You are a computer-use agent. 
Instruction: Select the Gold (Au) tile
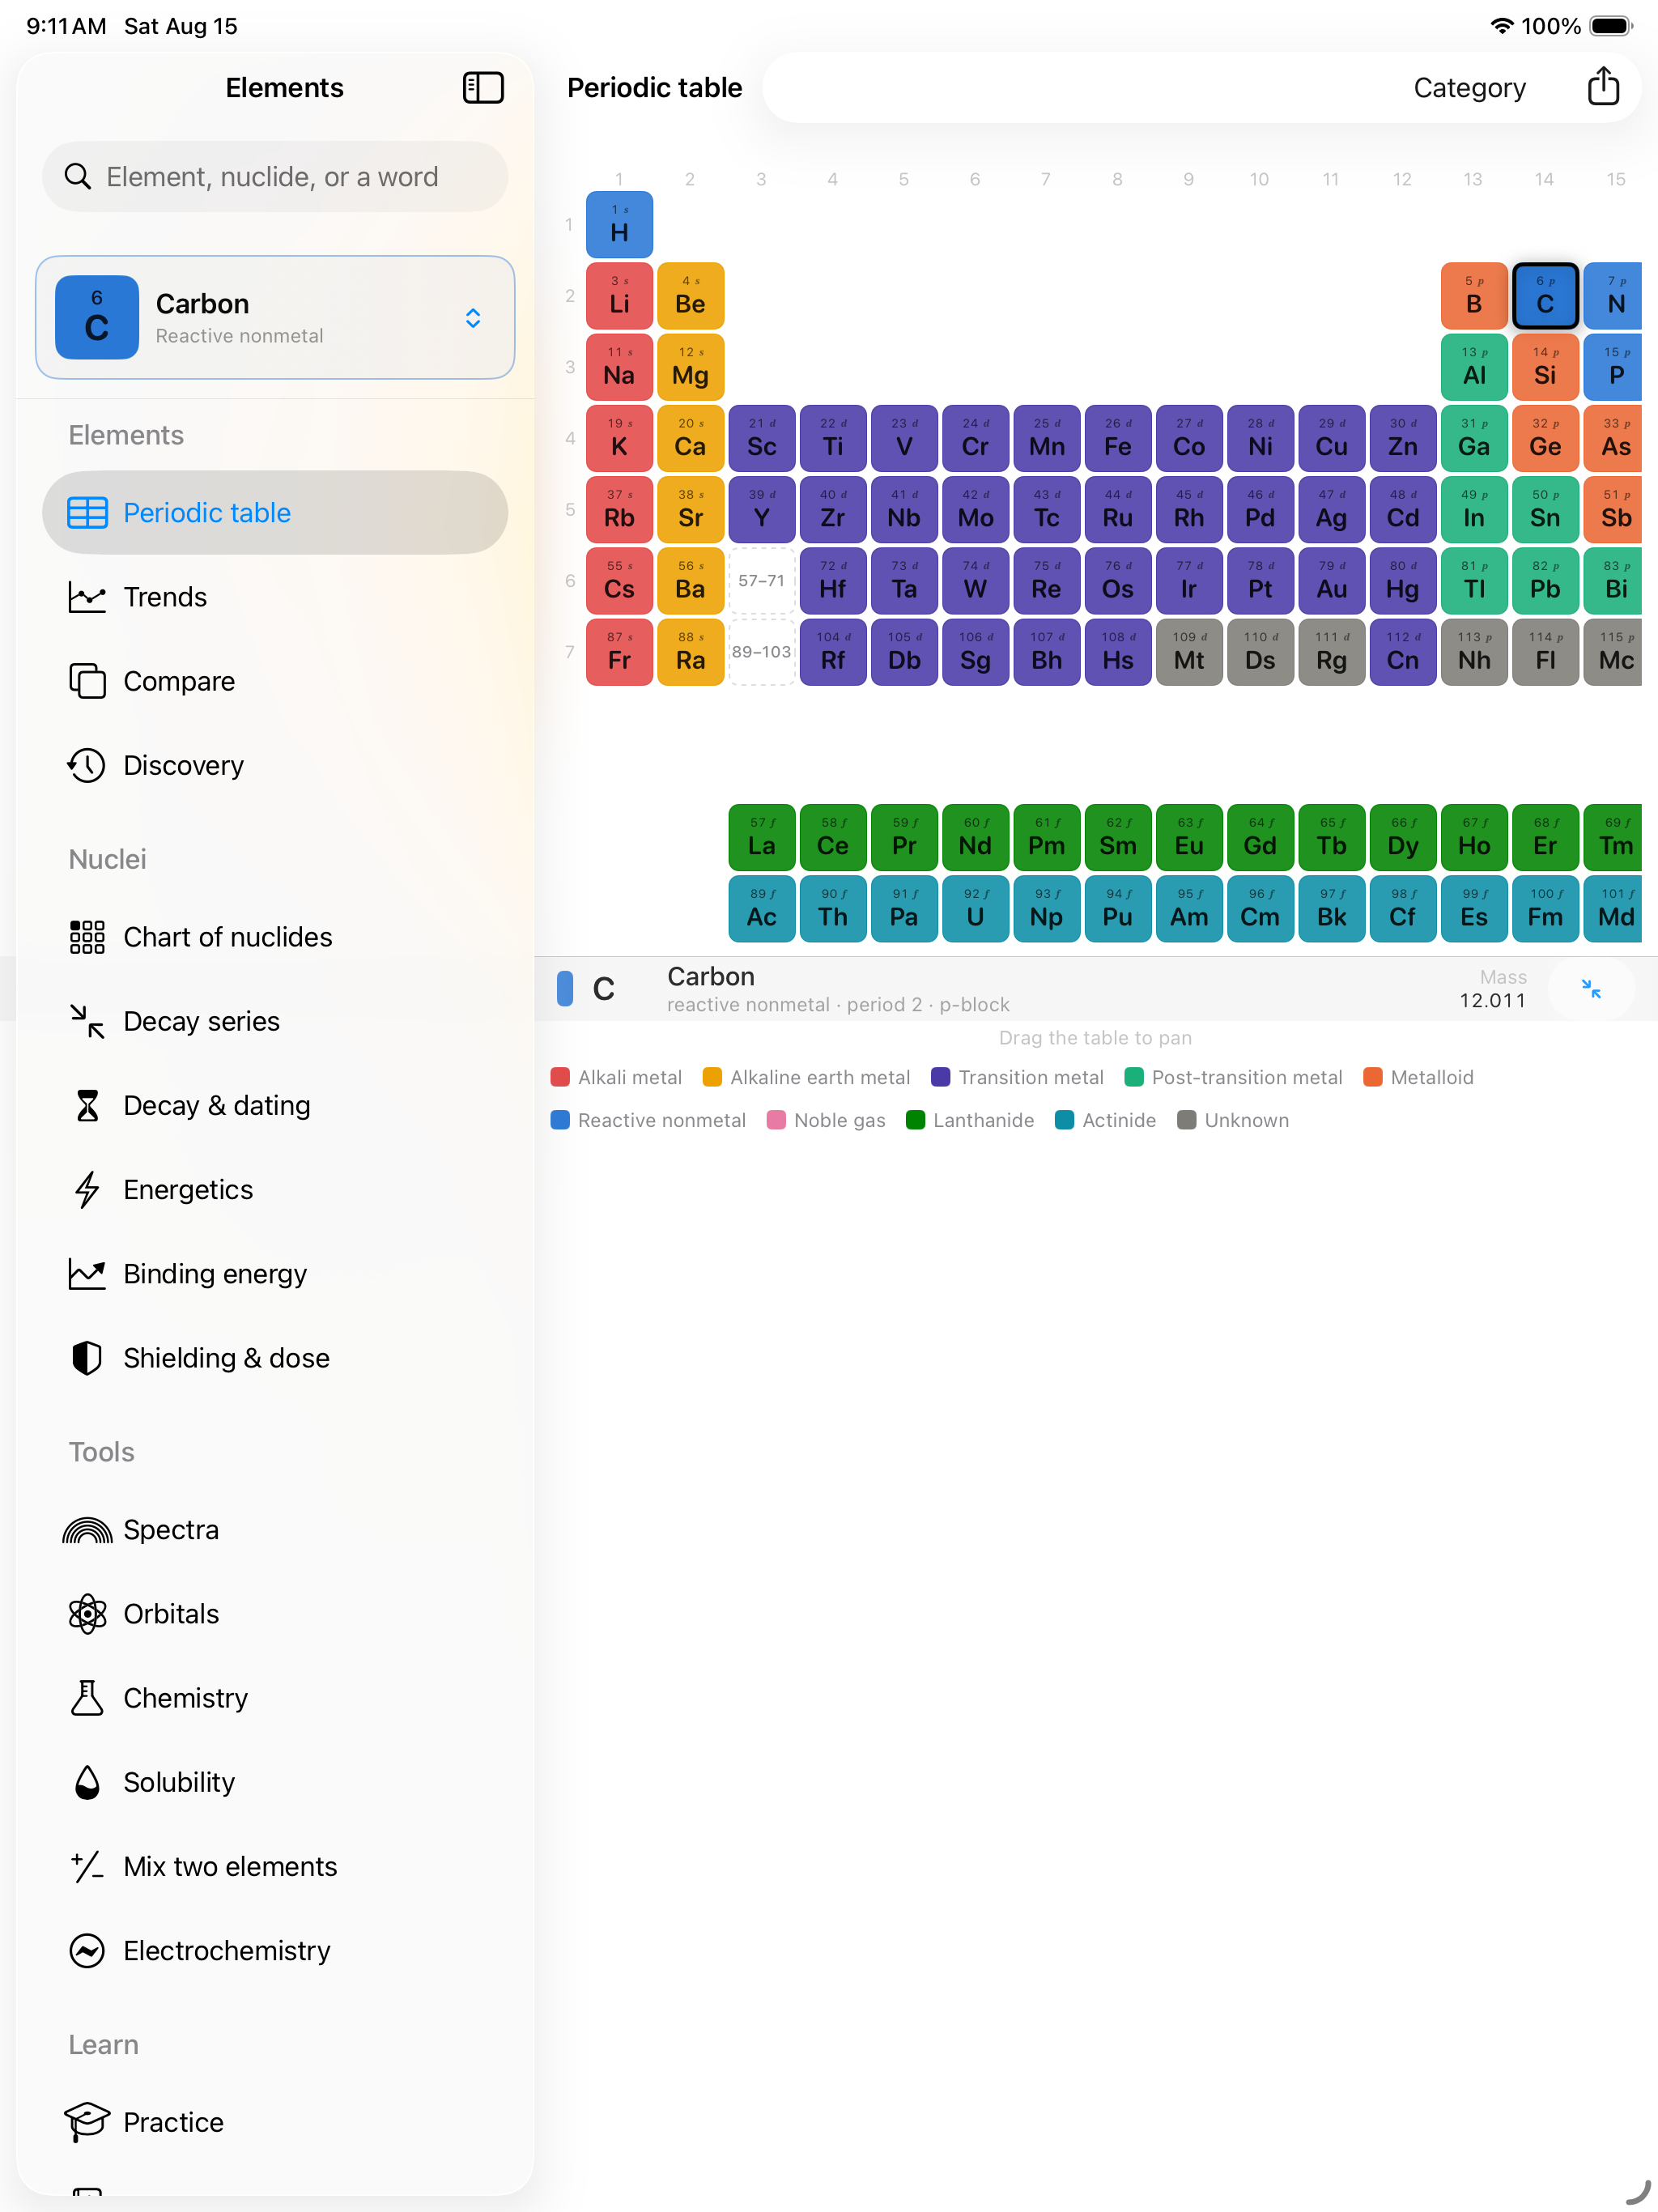[x=1331, y=581]
